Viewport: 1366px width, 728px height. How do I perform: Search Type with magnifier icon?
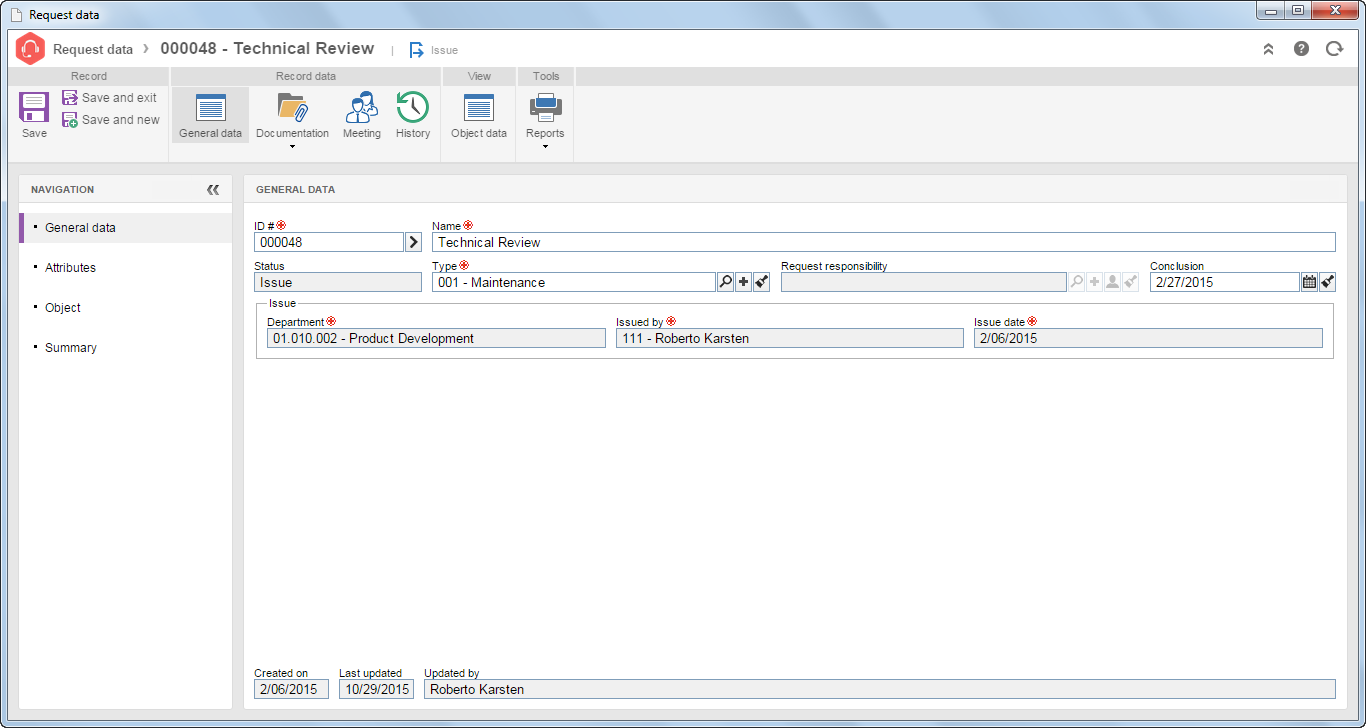pyautogui.click(x=725, y=283)
